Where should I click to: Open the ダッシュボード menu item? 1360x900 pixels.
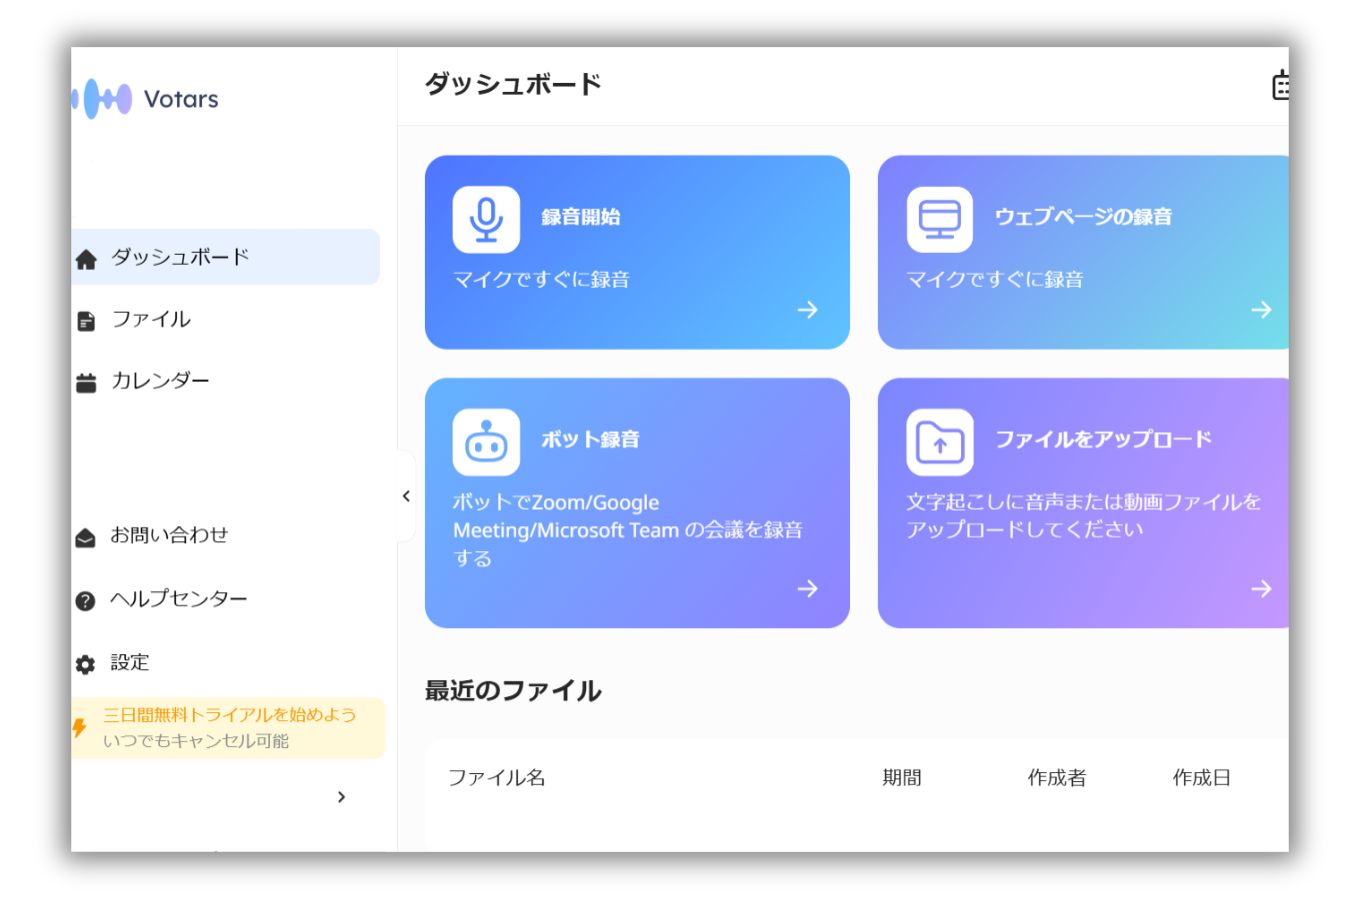pyautogui.click(x=226, y=257)
